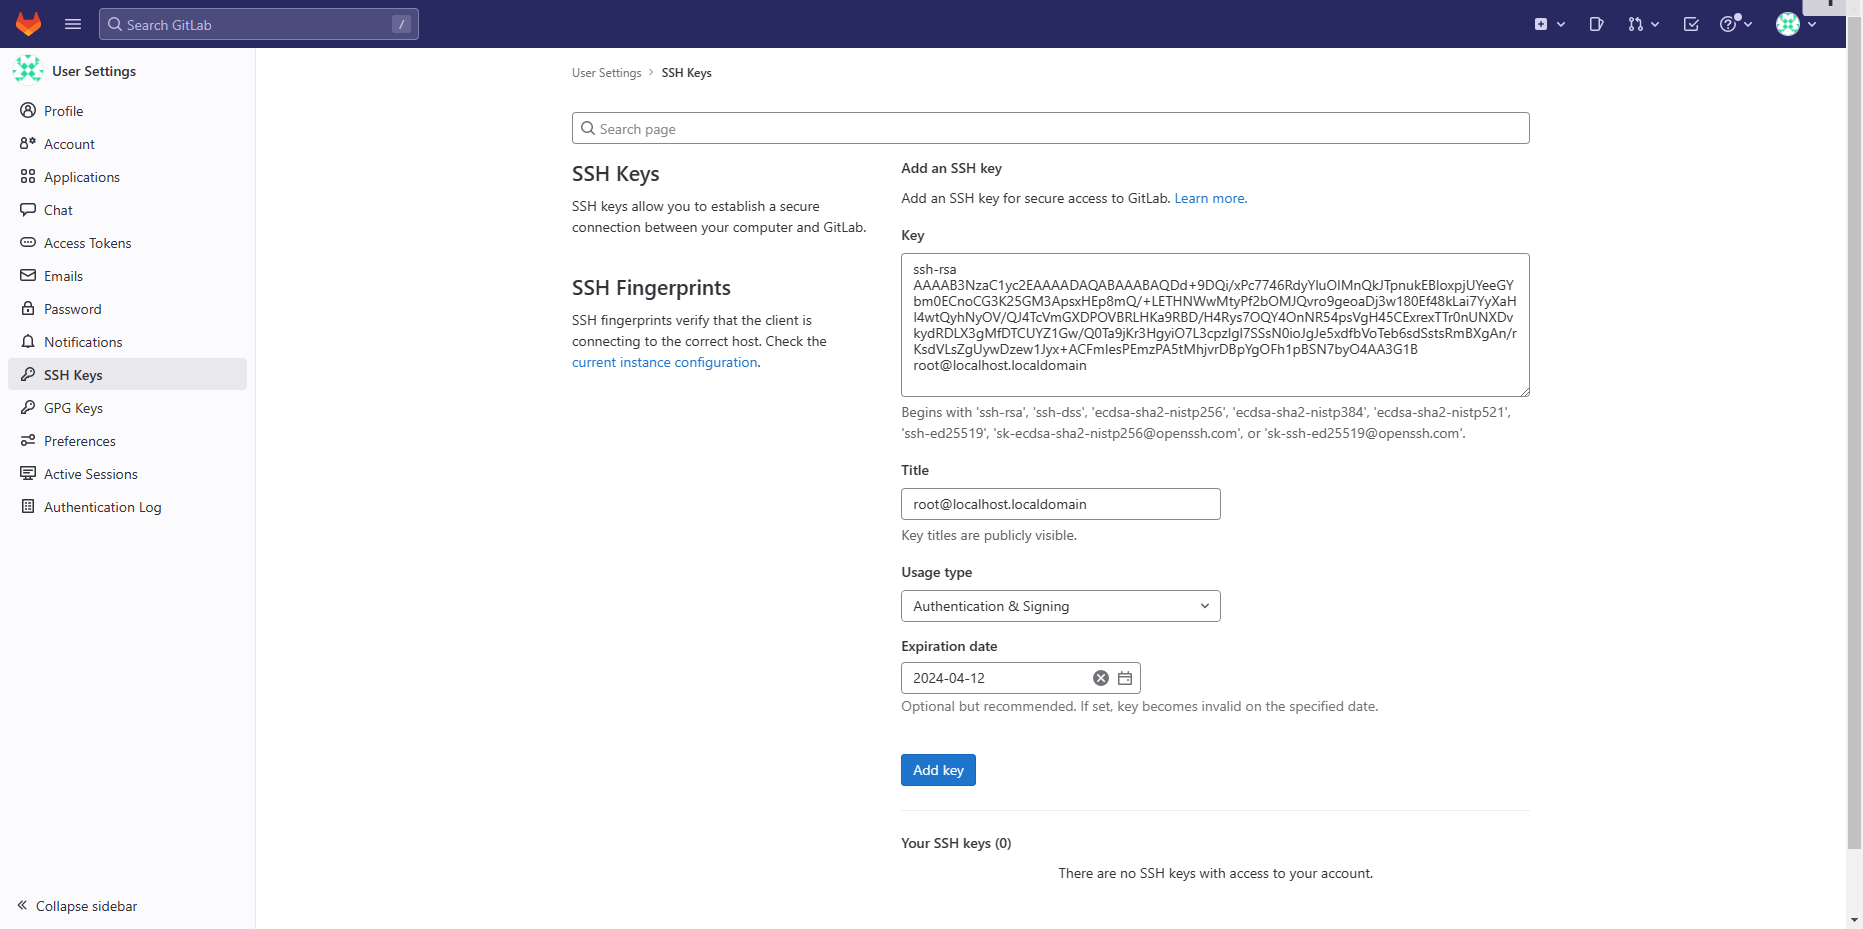Viewport: 1863px width, 929px height.
Task: Open the Issues icon in the top bar
Action: 1596,23
